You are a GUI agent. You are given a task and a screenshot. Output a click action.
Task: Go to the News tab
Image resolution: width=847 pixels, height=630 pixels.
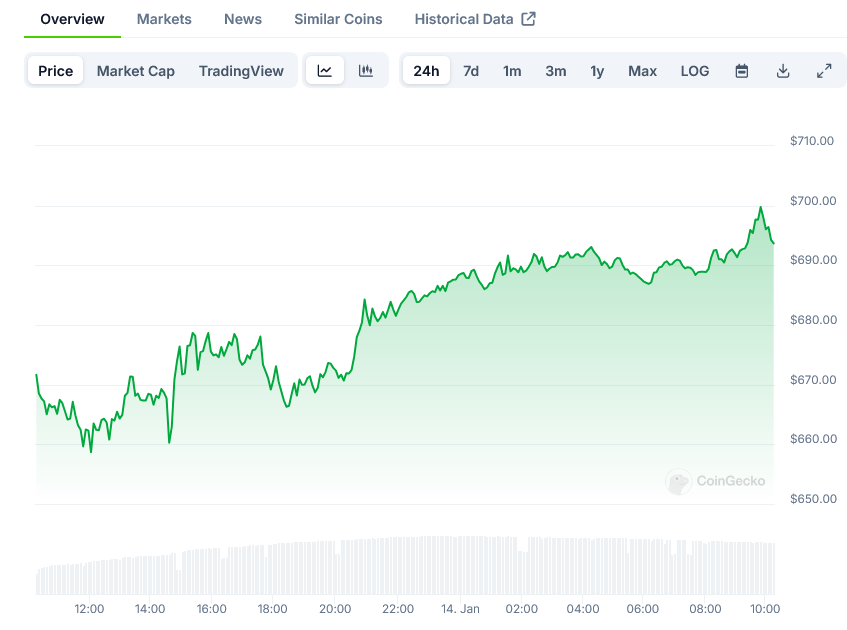point(243,19)
